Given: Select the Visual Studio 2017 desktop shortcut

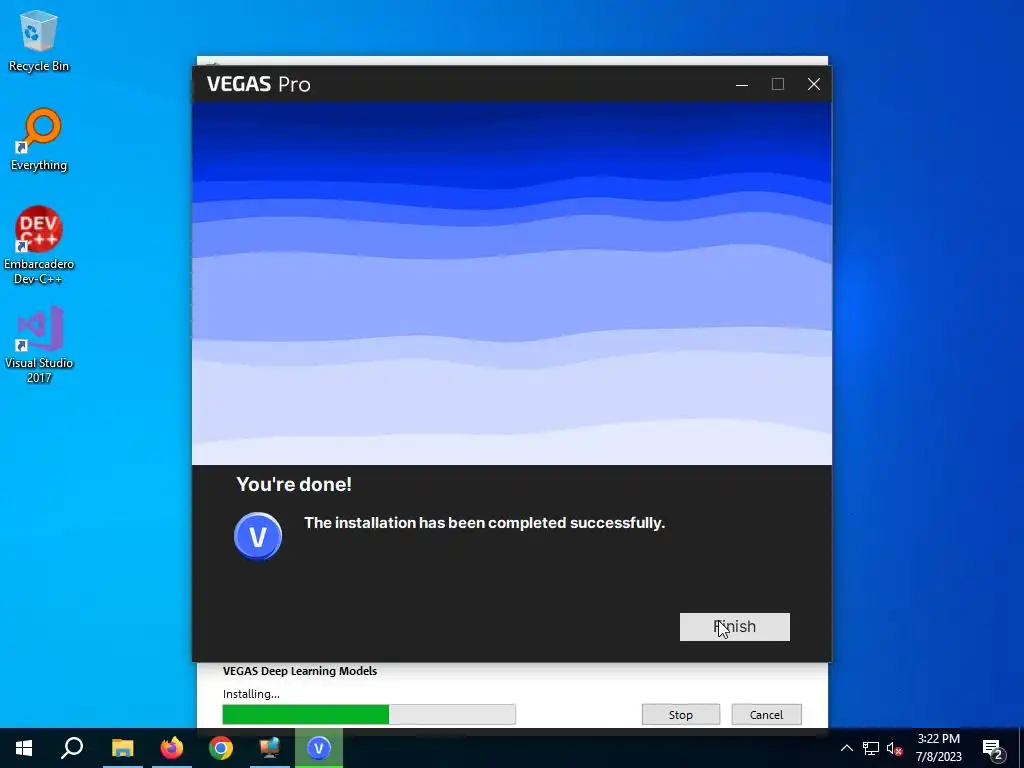Looking at the screenshot, I should click(39, 345).
